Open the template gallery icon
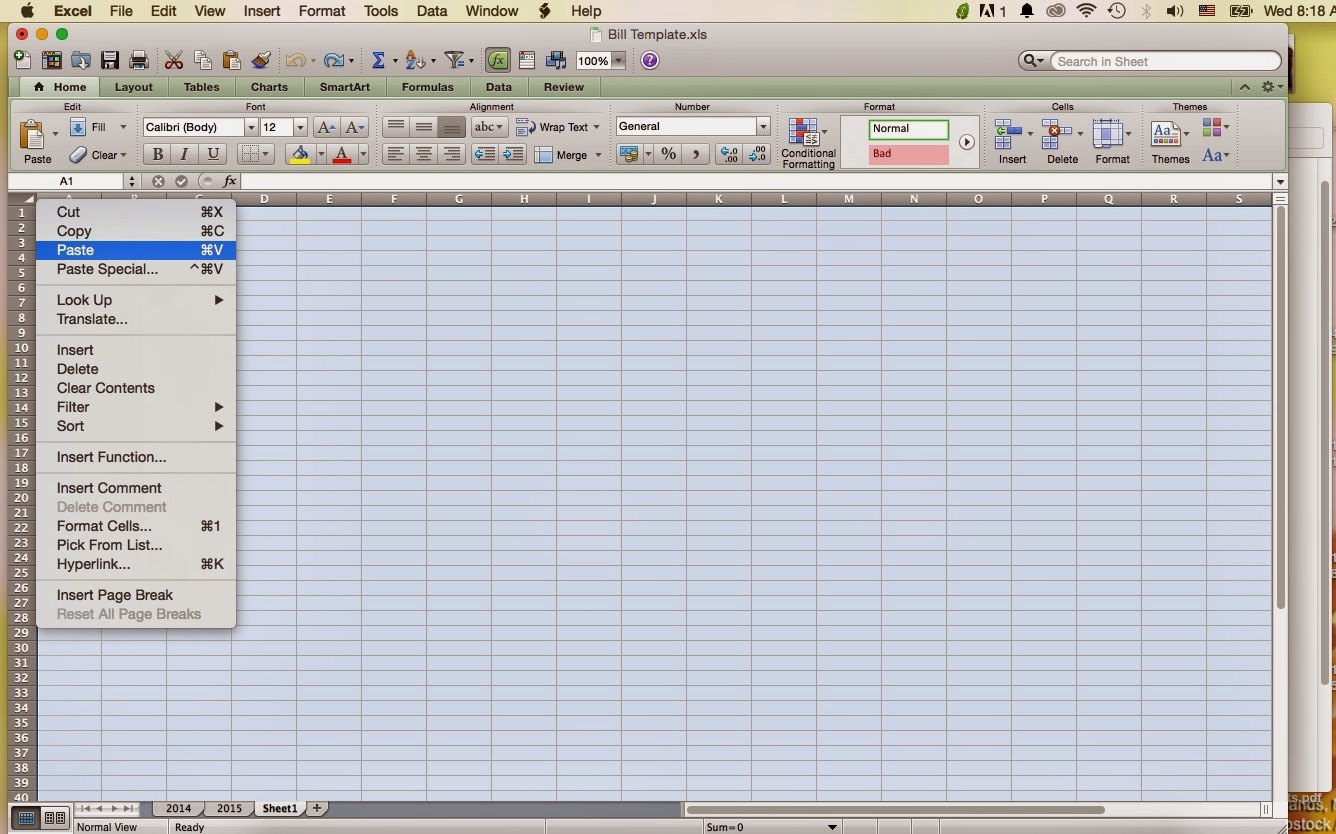1336x834 pixels. [51, 61]
